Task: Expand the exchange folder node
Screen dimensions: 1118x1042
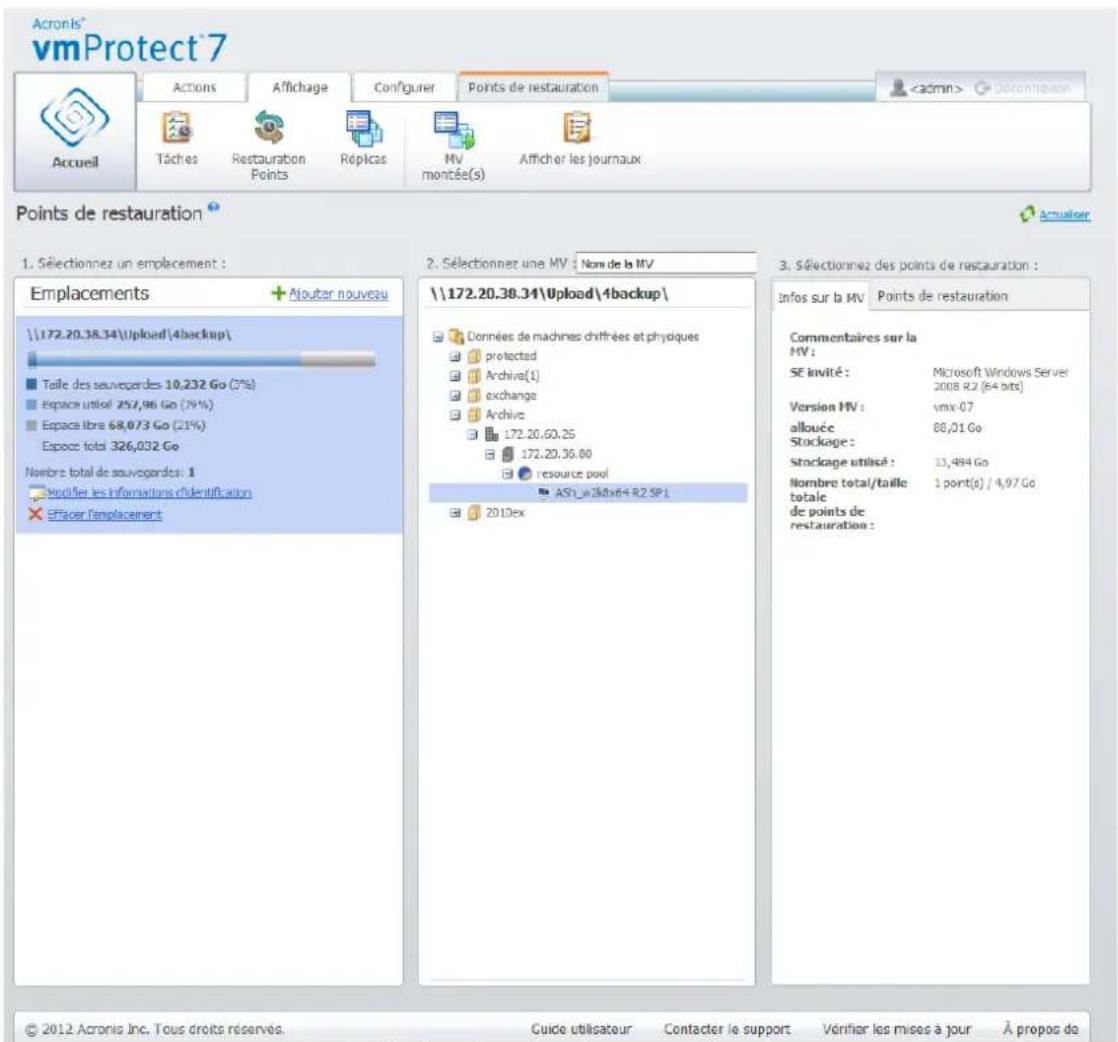Action: click(x=456, y=395)
